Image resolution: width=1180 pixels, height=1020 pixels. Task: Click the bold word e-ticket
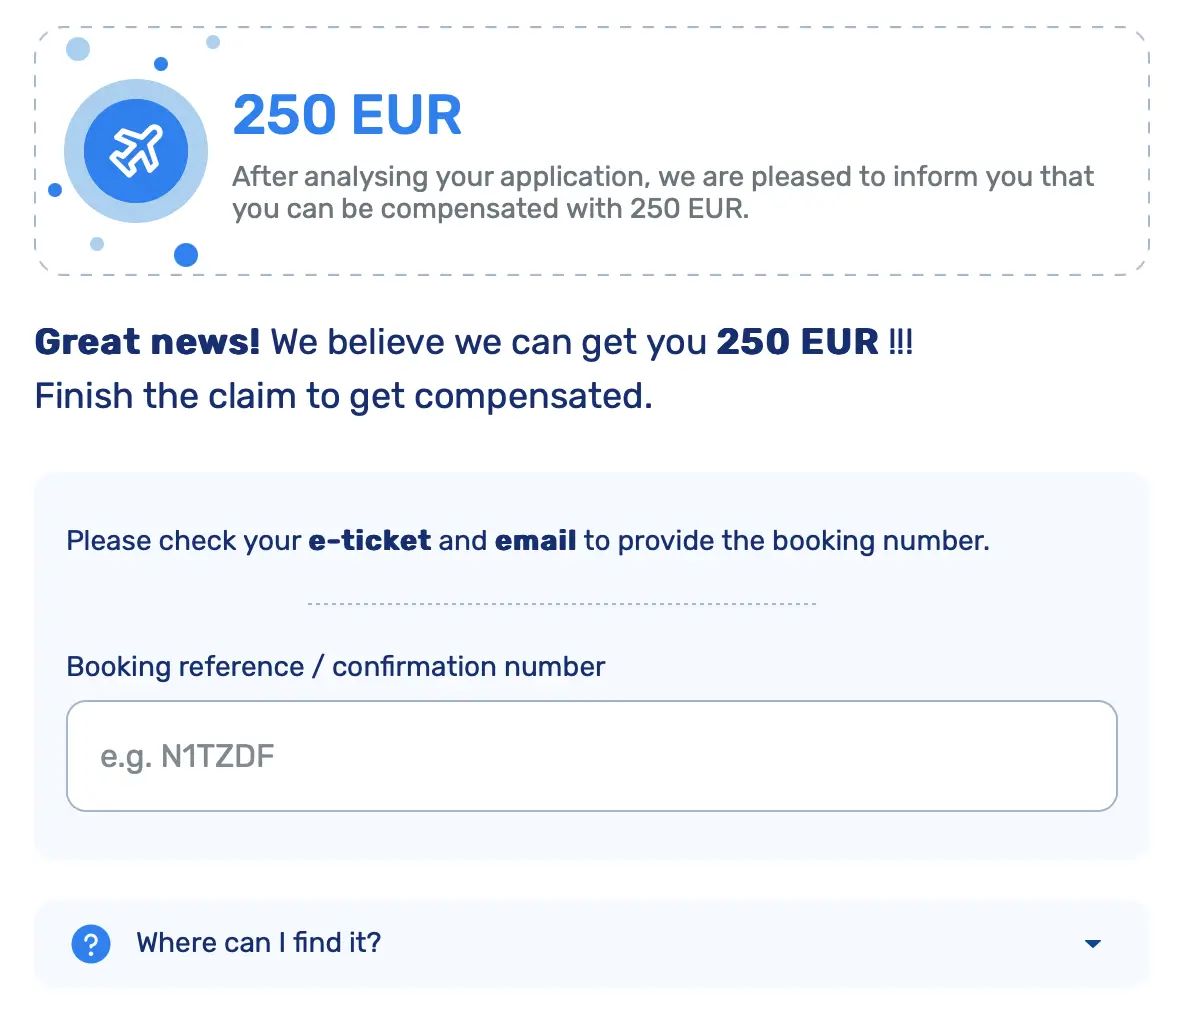(x=370, y=540)
